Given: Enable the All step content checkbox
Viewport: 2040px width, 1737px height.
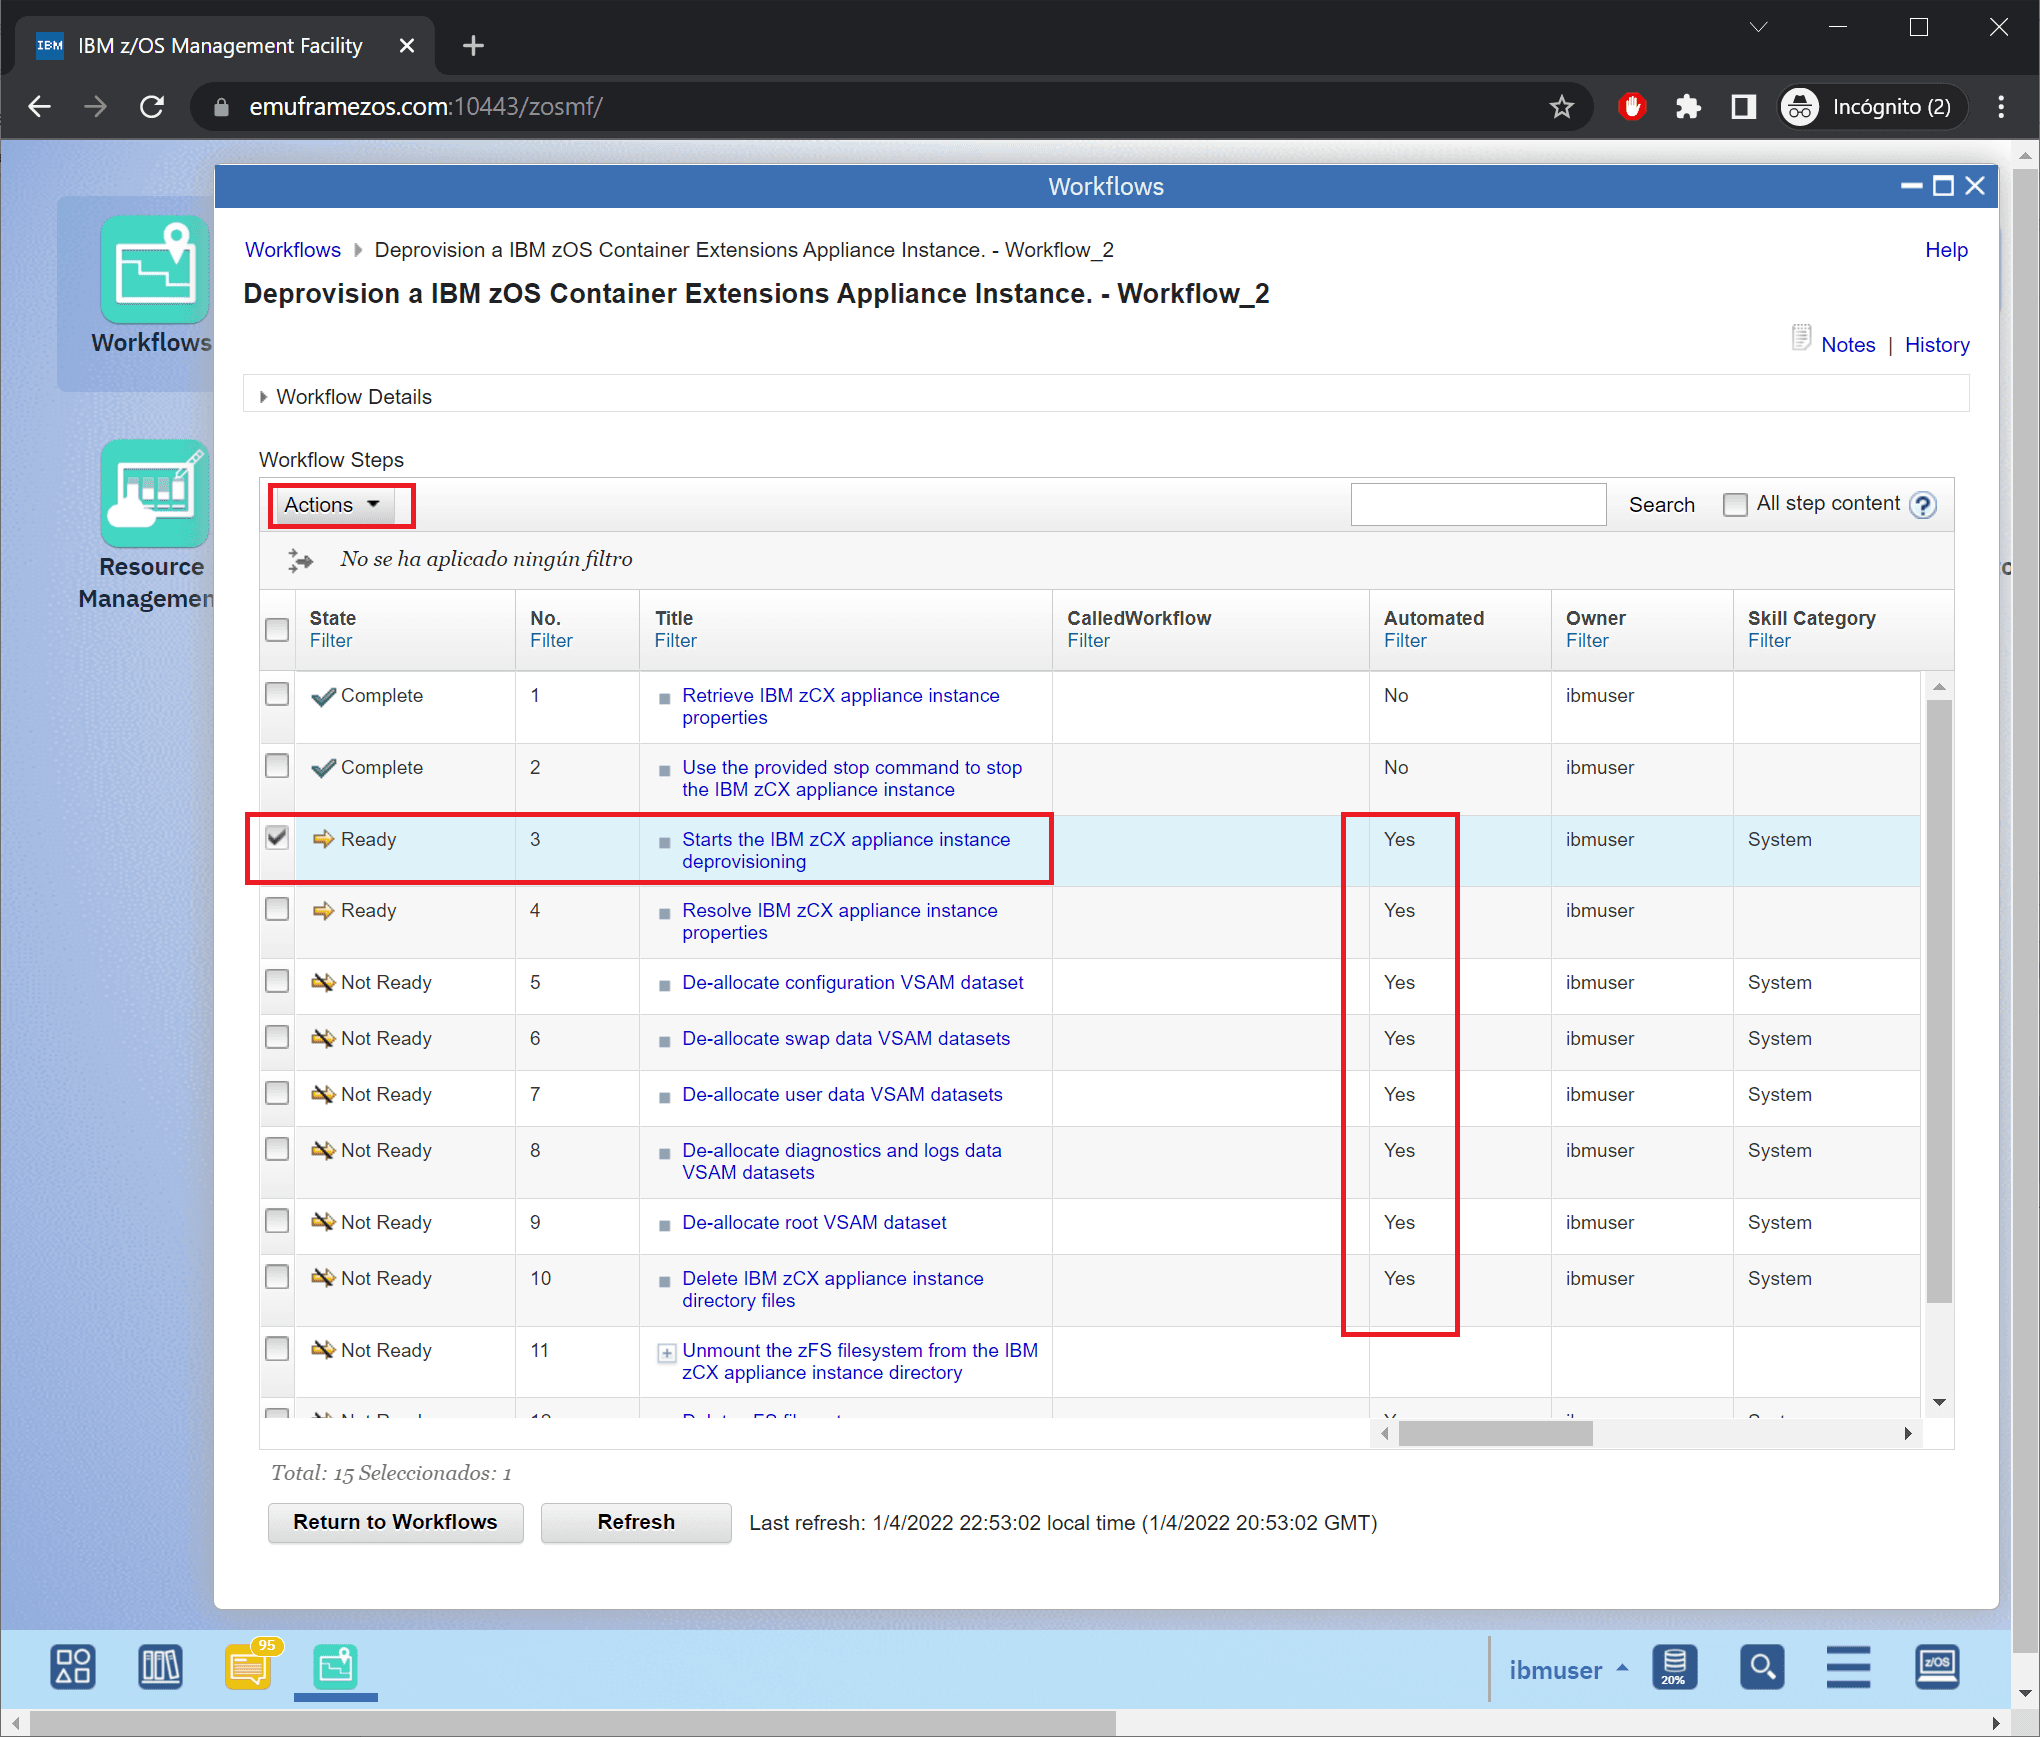Looking at the screenshot, I should point(1735,505).
